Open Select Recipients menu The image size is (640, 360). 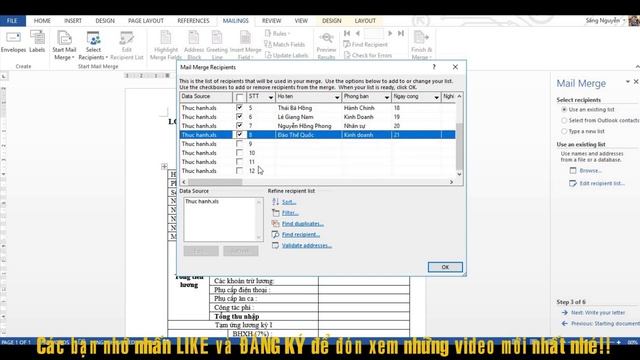tap(93, 45)
